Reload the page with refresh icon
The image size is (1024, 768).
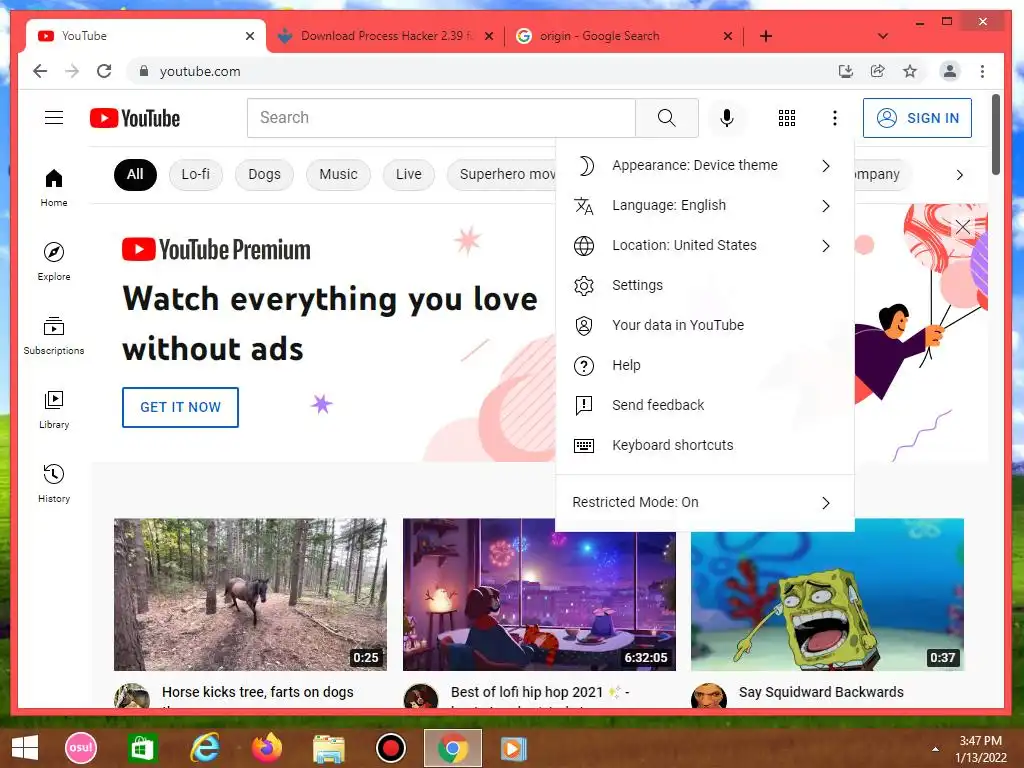[x=104, y=71]
